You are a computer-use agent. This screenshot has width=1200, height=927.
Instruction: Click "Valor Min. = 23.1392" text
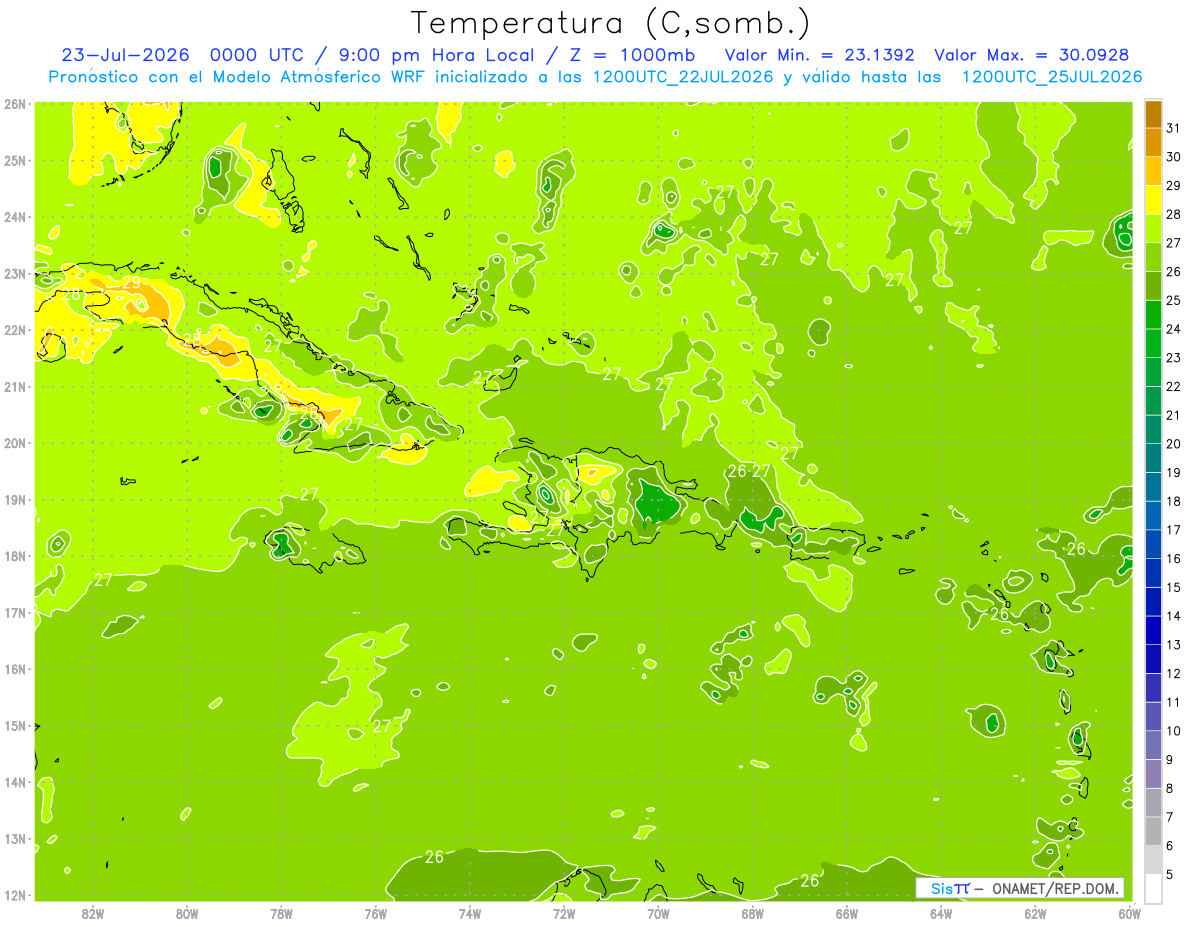819,55
